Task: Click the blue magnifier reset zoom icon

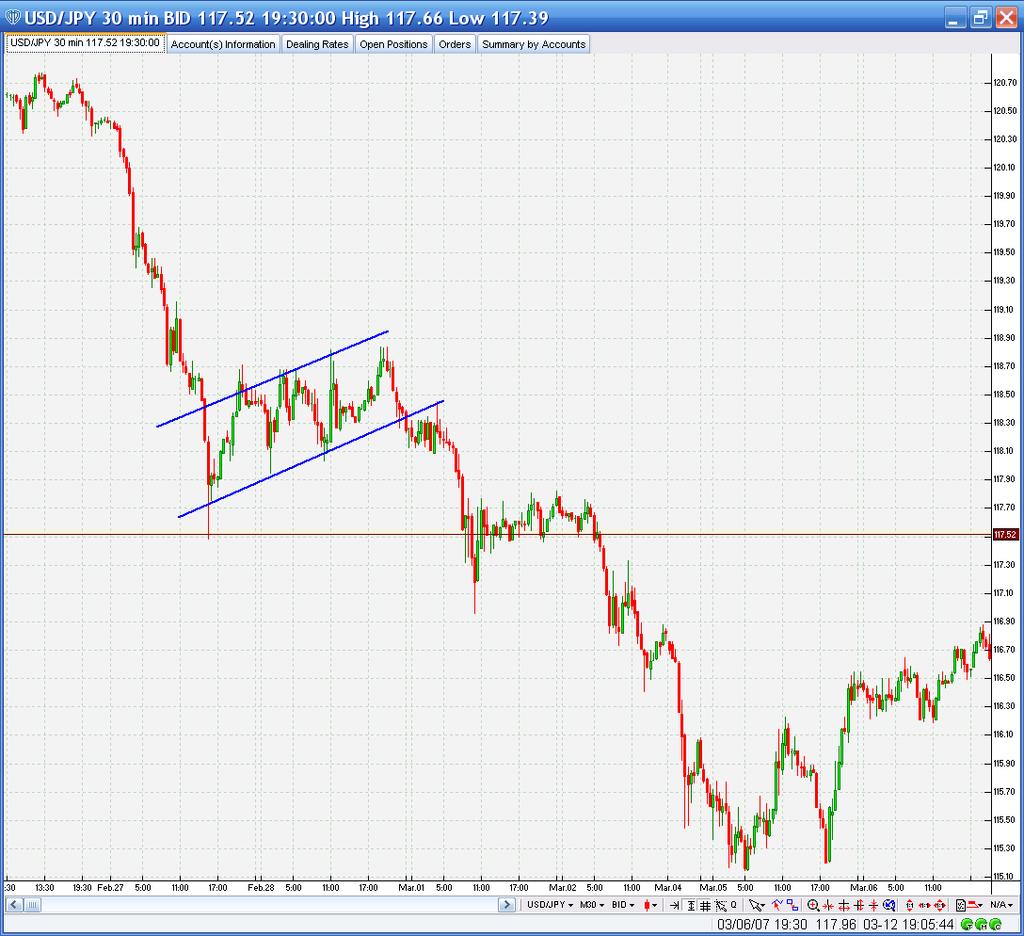Action: (x=889, y=905)
